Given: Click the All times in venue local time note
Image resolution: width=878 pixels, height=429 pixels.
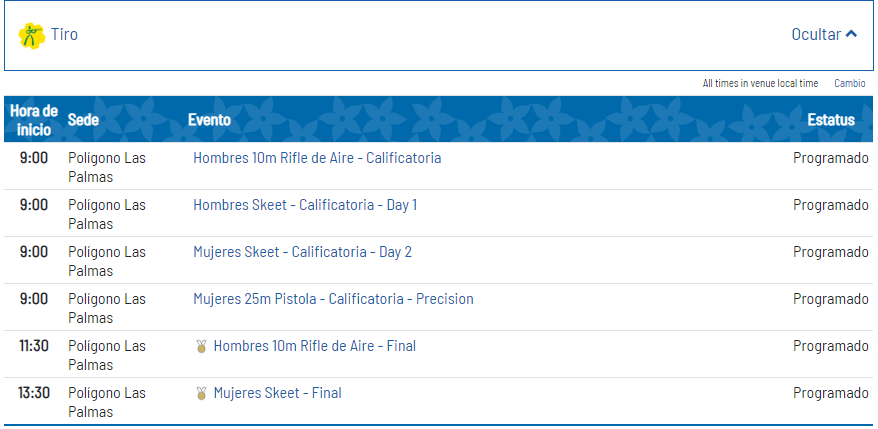Looking at the screenshot, I should 760,83.
